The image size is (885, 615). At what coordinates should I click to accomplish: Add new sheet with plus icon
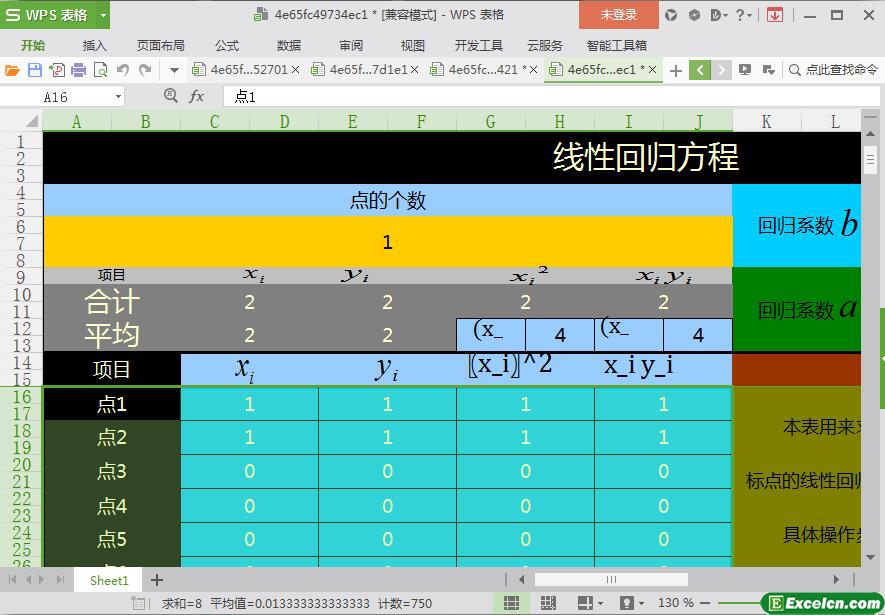tap(157, 580)
